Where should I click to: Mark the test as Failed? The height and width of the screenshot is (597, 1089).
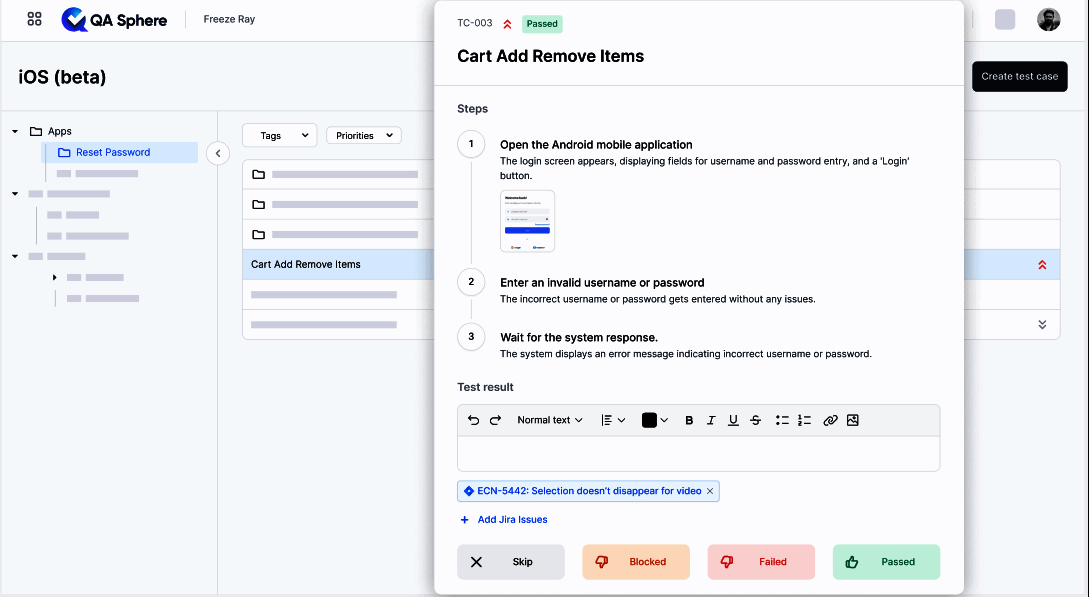(x=761, y=562)
